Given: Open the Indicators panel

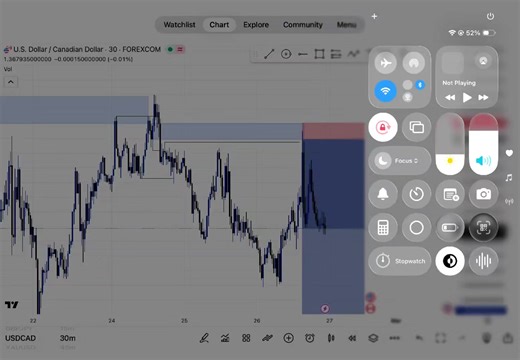Looking at the screenshot, I should pyautogui.click(x=225, y=338).
